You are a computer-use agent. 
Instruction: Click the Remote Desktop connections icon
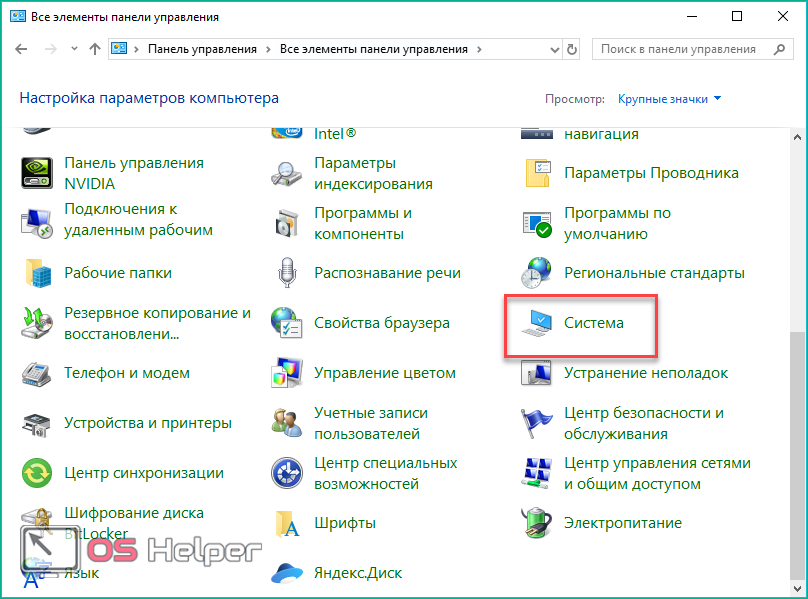tap(37, 223)
